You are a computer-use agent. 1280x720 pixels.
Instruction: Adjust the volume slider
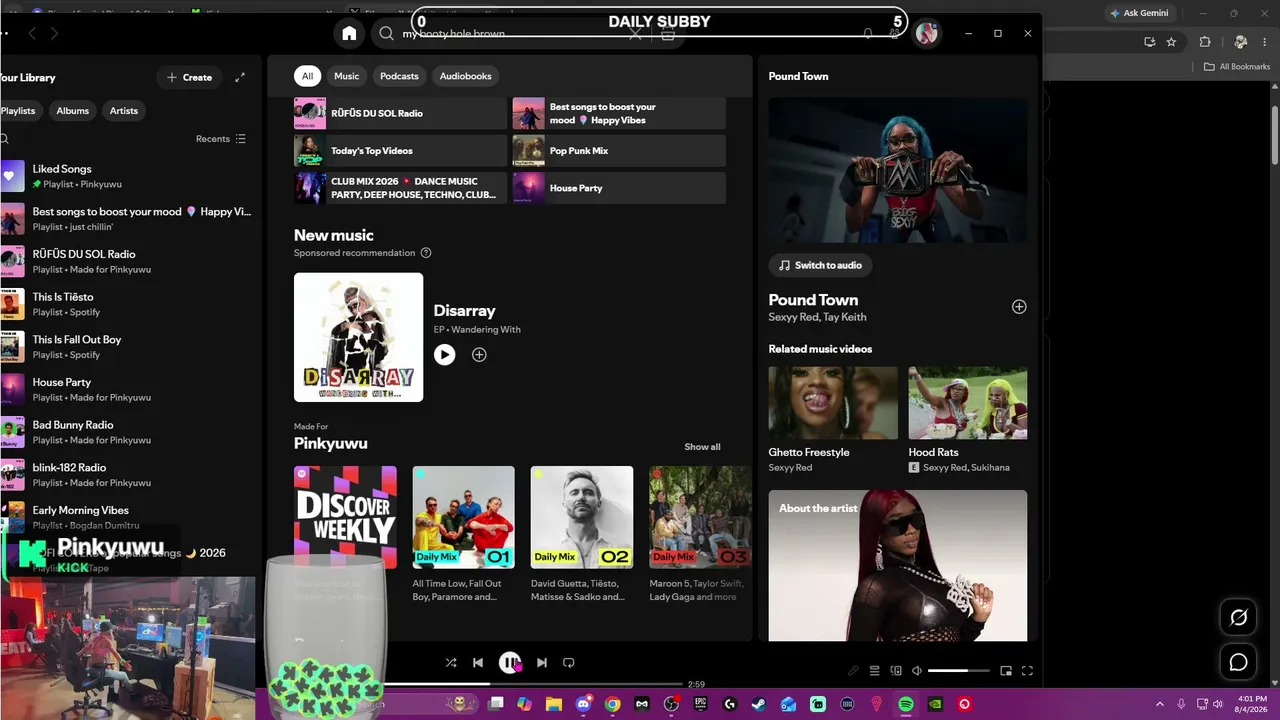958,671
